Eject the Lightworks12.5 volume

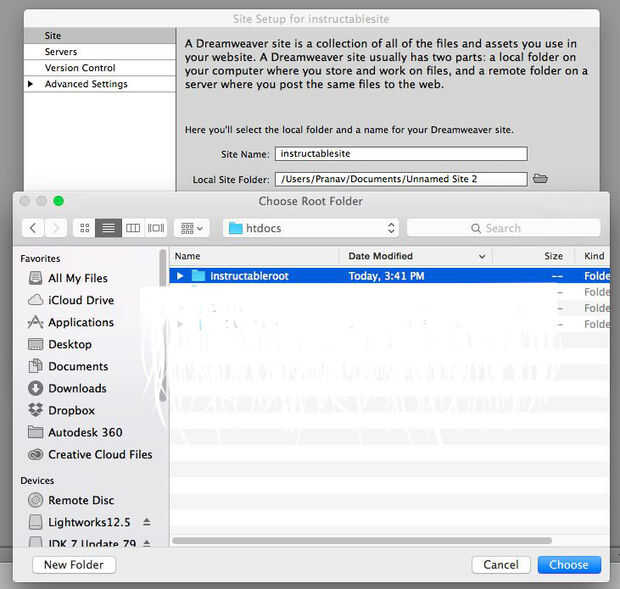(x=147, y=522)
